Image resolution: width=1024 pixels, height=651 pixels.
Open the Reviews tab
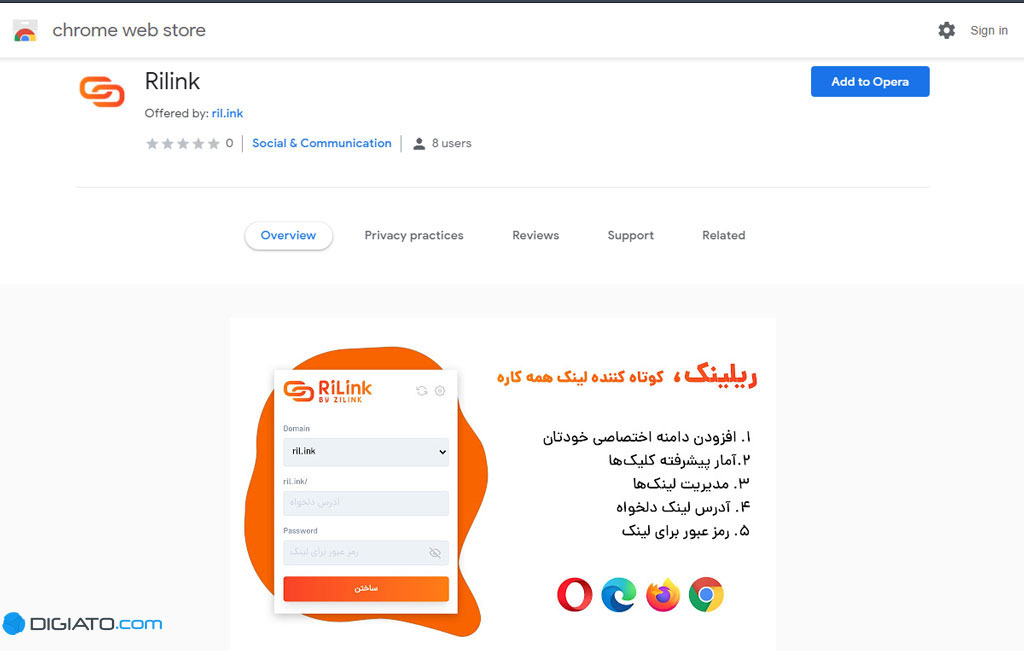(536, 235)
